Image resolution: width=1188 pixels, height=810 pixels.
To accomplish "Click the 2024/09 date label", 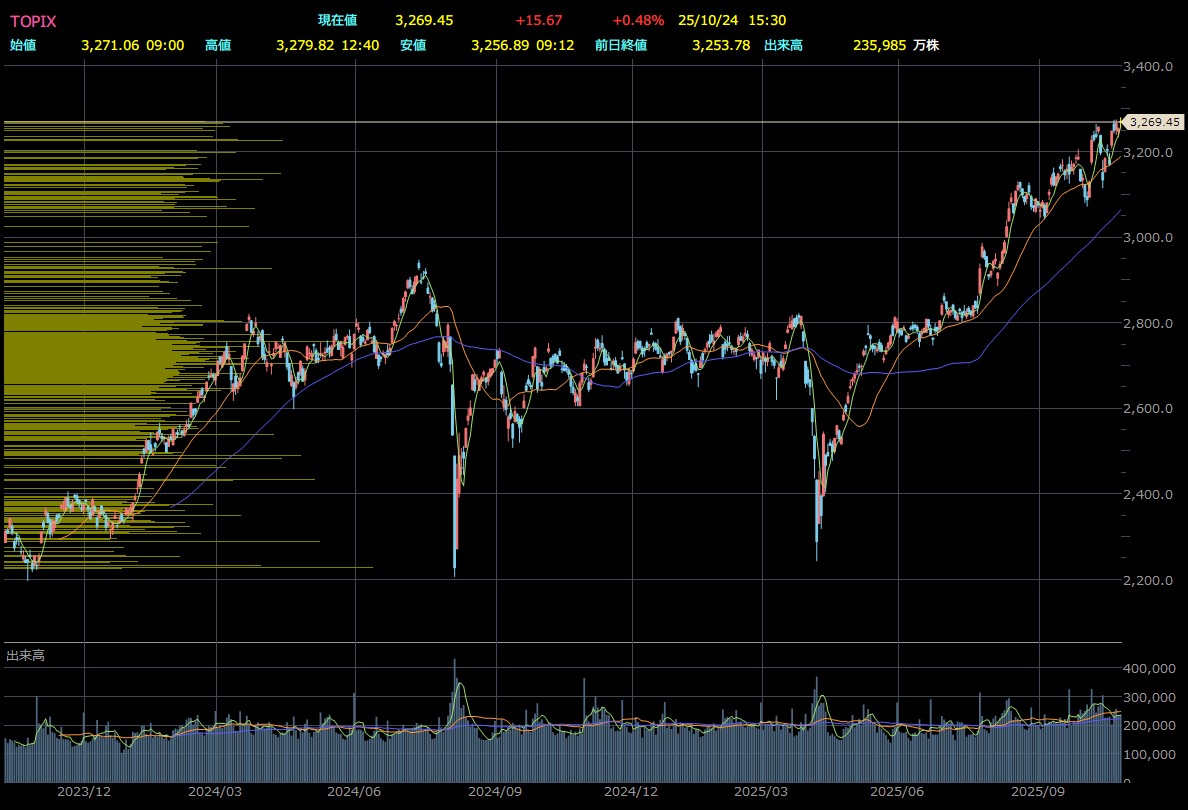I will (x=495, y=792).
